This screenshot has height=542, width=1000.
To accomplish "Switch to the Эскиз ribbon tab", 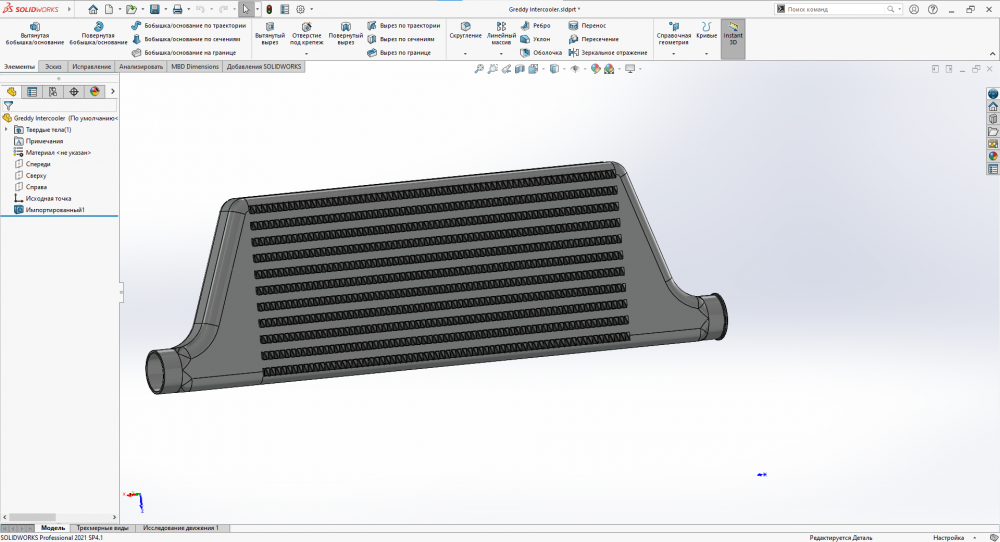I will point(53,66).
